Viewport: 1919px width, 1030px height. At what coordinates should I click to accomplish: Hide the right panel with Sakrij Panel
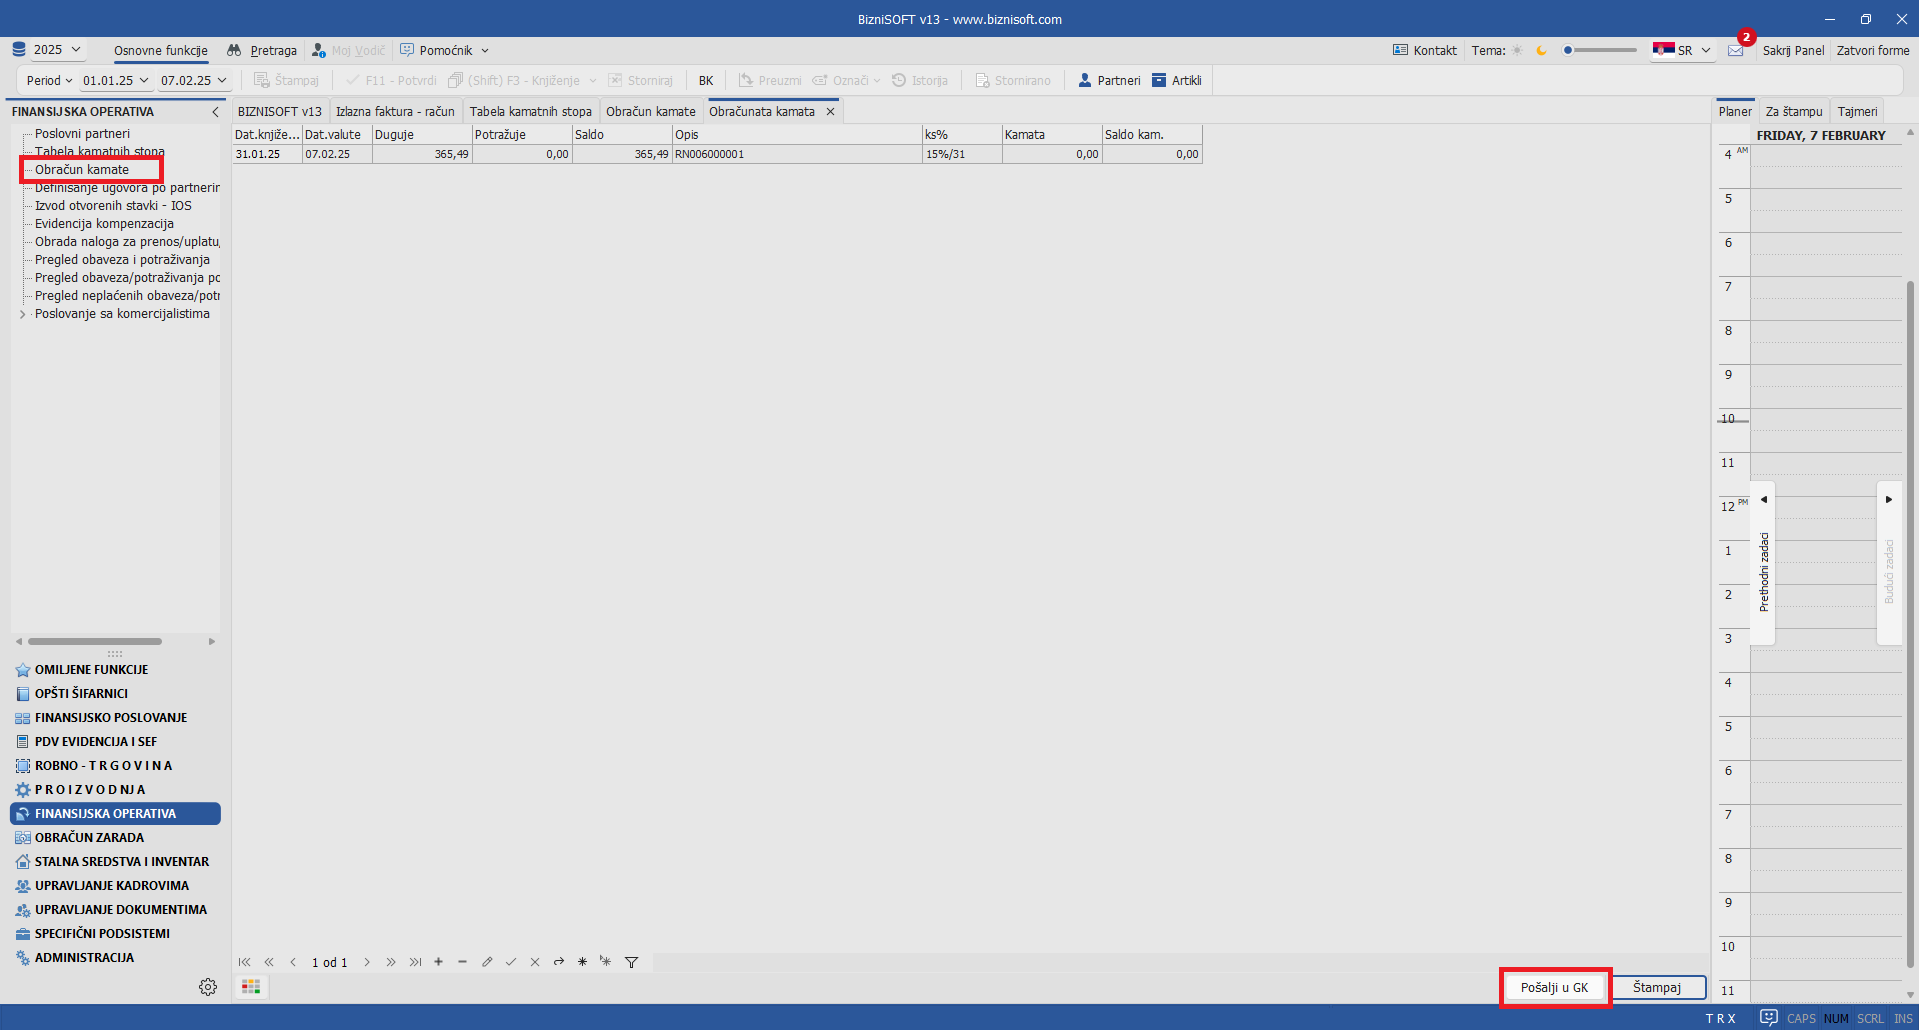(1793, 50)
